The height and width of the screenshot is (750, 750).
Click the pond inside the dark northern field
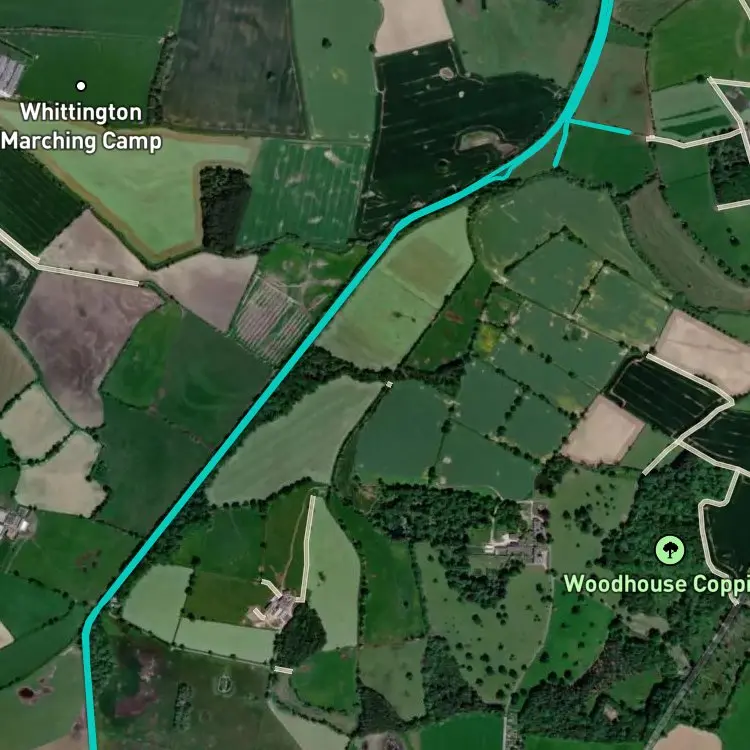point(480,141)
